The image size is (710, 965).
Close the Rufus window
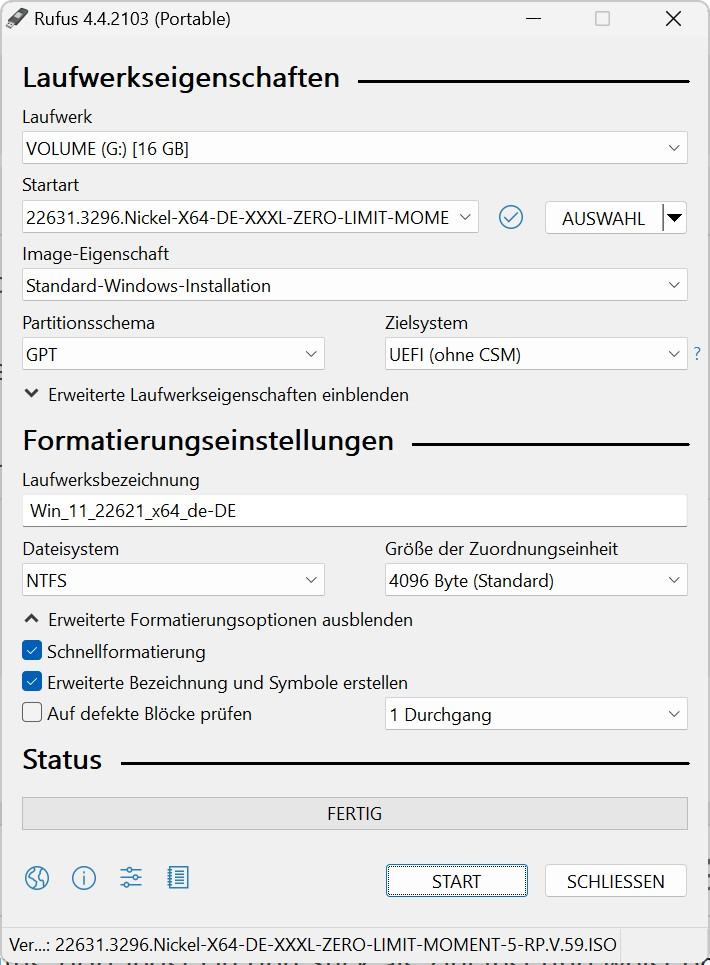[x=674, y=18]
